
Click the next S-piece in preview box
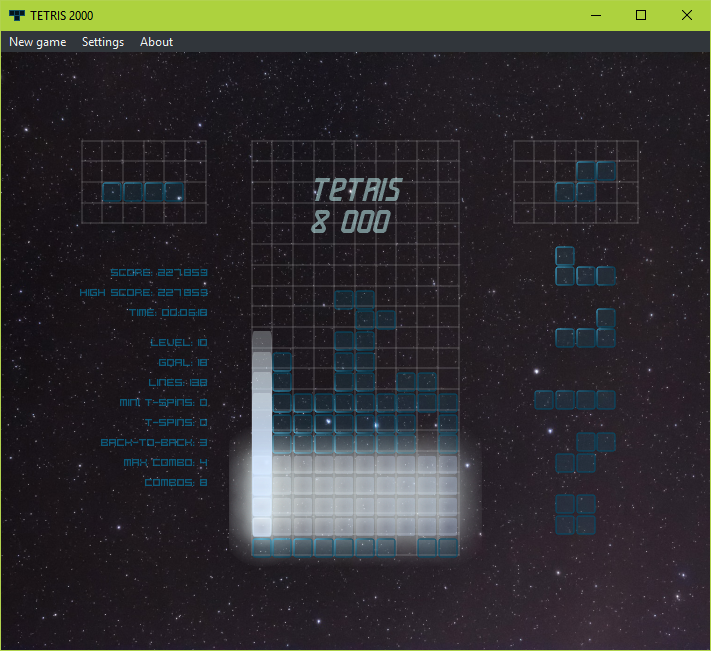coord(585,181)
